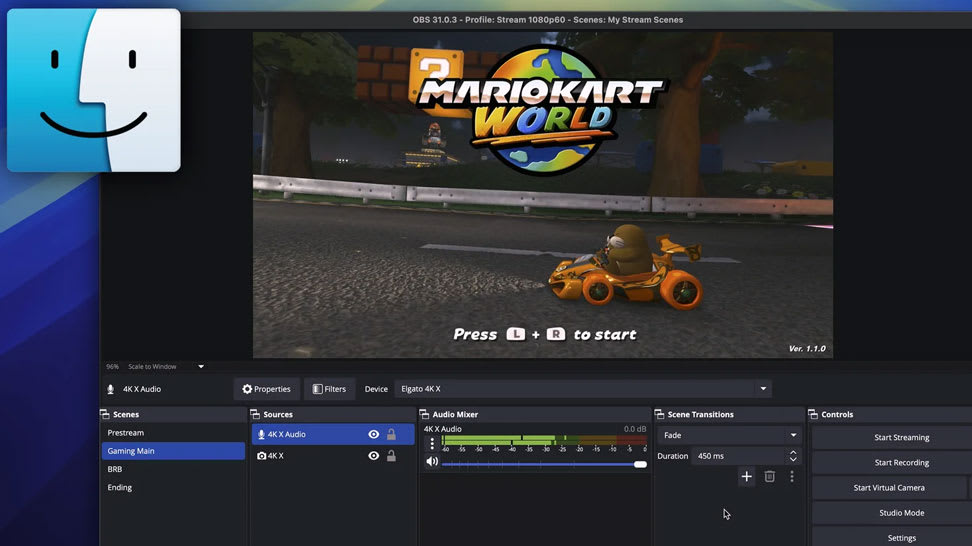Screen dimensions: 972x546
Task: Toggle visibility of 4K X source
Action: coord(373,456)
